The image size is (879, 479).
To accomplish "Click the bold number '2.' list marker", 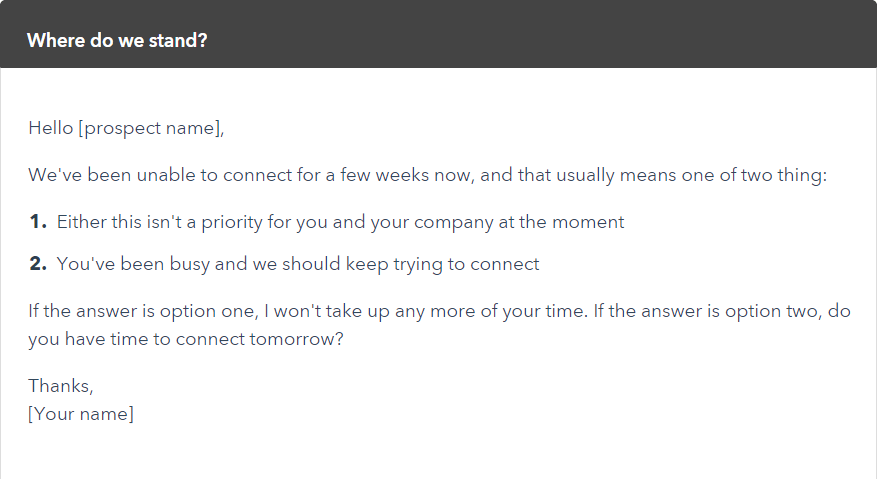I will point(38,264).
